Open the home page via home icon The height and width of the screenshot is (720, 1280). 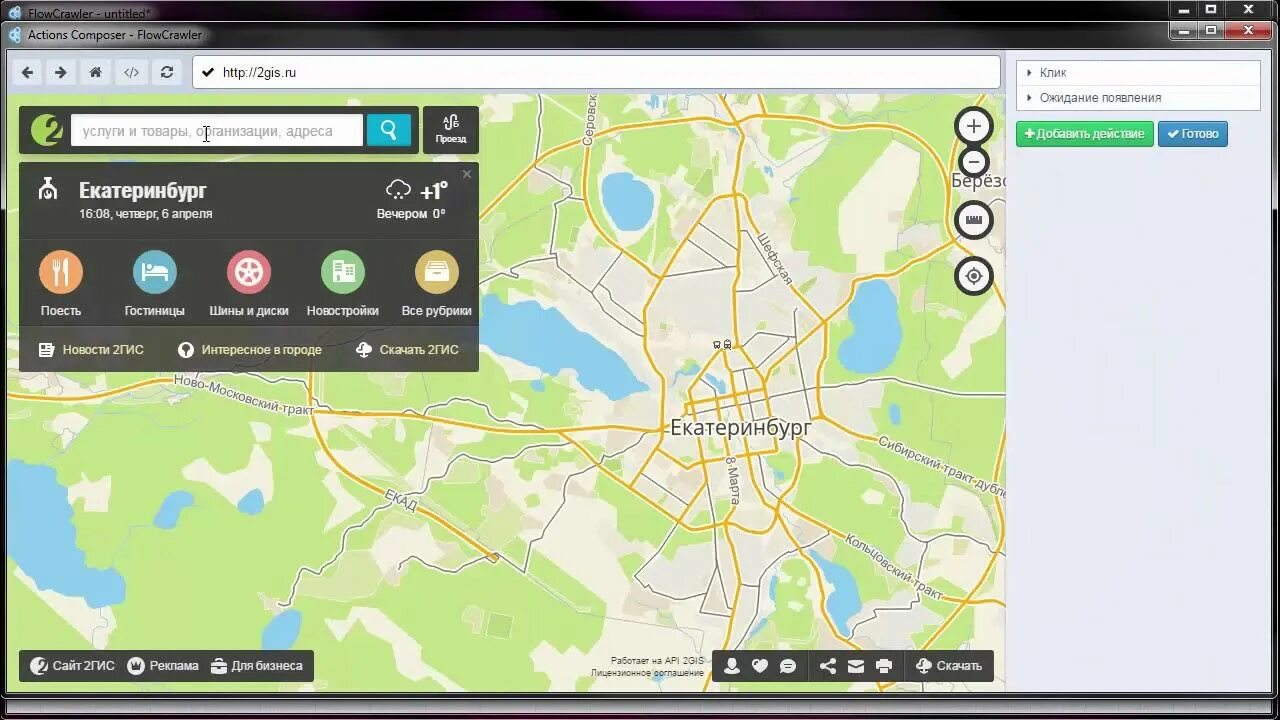click(x=96, y=72)
